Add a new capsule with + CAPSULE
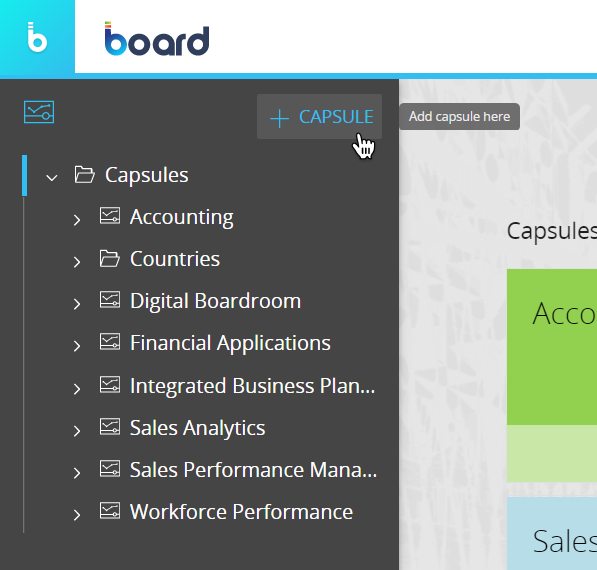The height and width of the screenshot is (570, 597). [x=319, y=117]
